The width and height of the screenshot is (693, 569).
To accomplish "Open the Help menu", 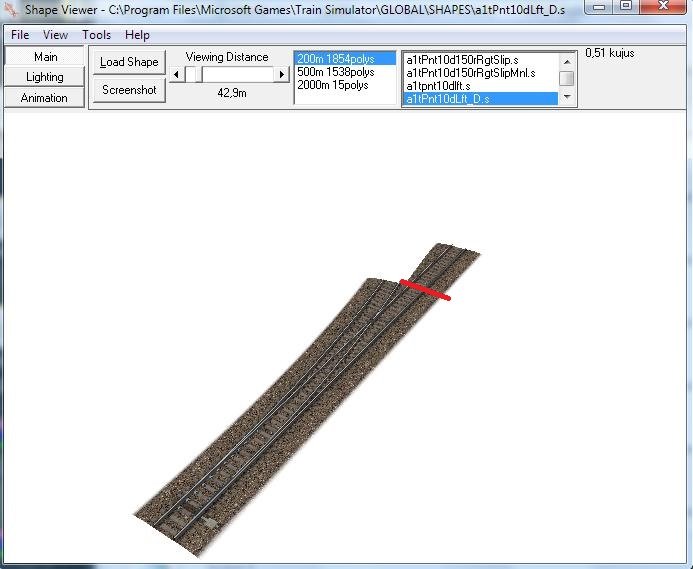I will [137, 35].
